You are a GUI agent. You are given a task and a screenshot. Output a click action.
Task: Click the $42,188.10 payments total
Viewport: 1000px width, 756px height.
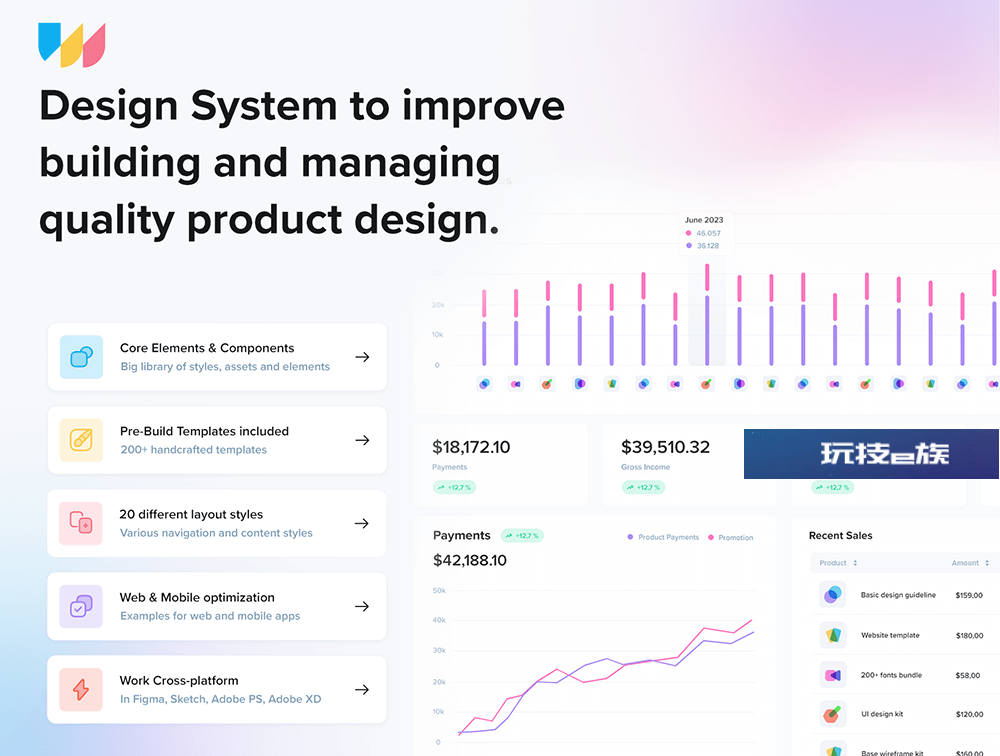pyautogui.click(x=470, y=560)
